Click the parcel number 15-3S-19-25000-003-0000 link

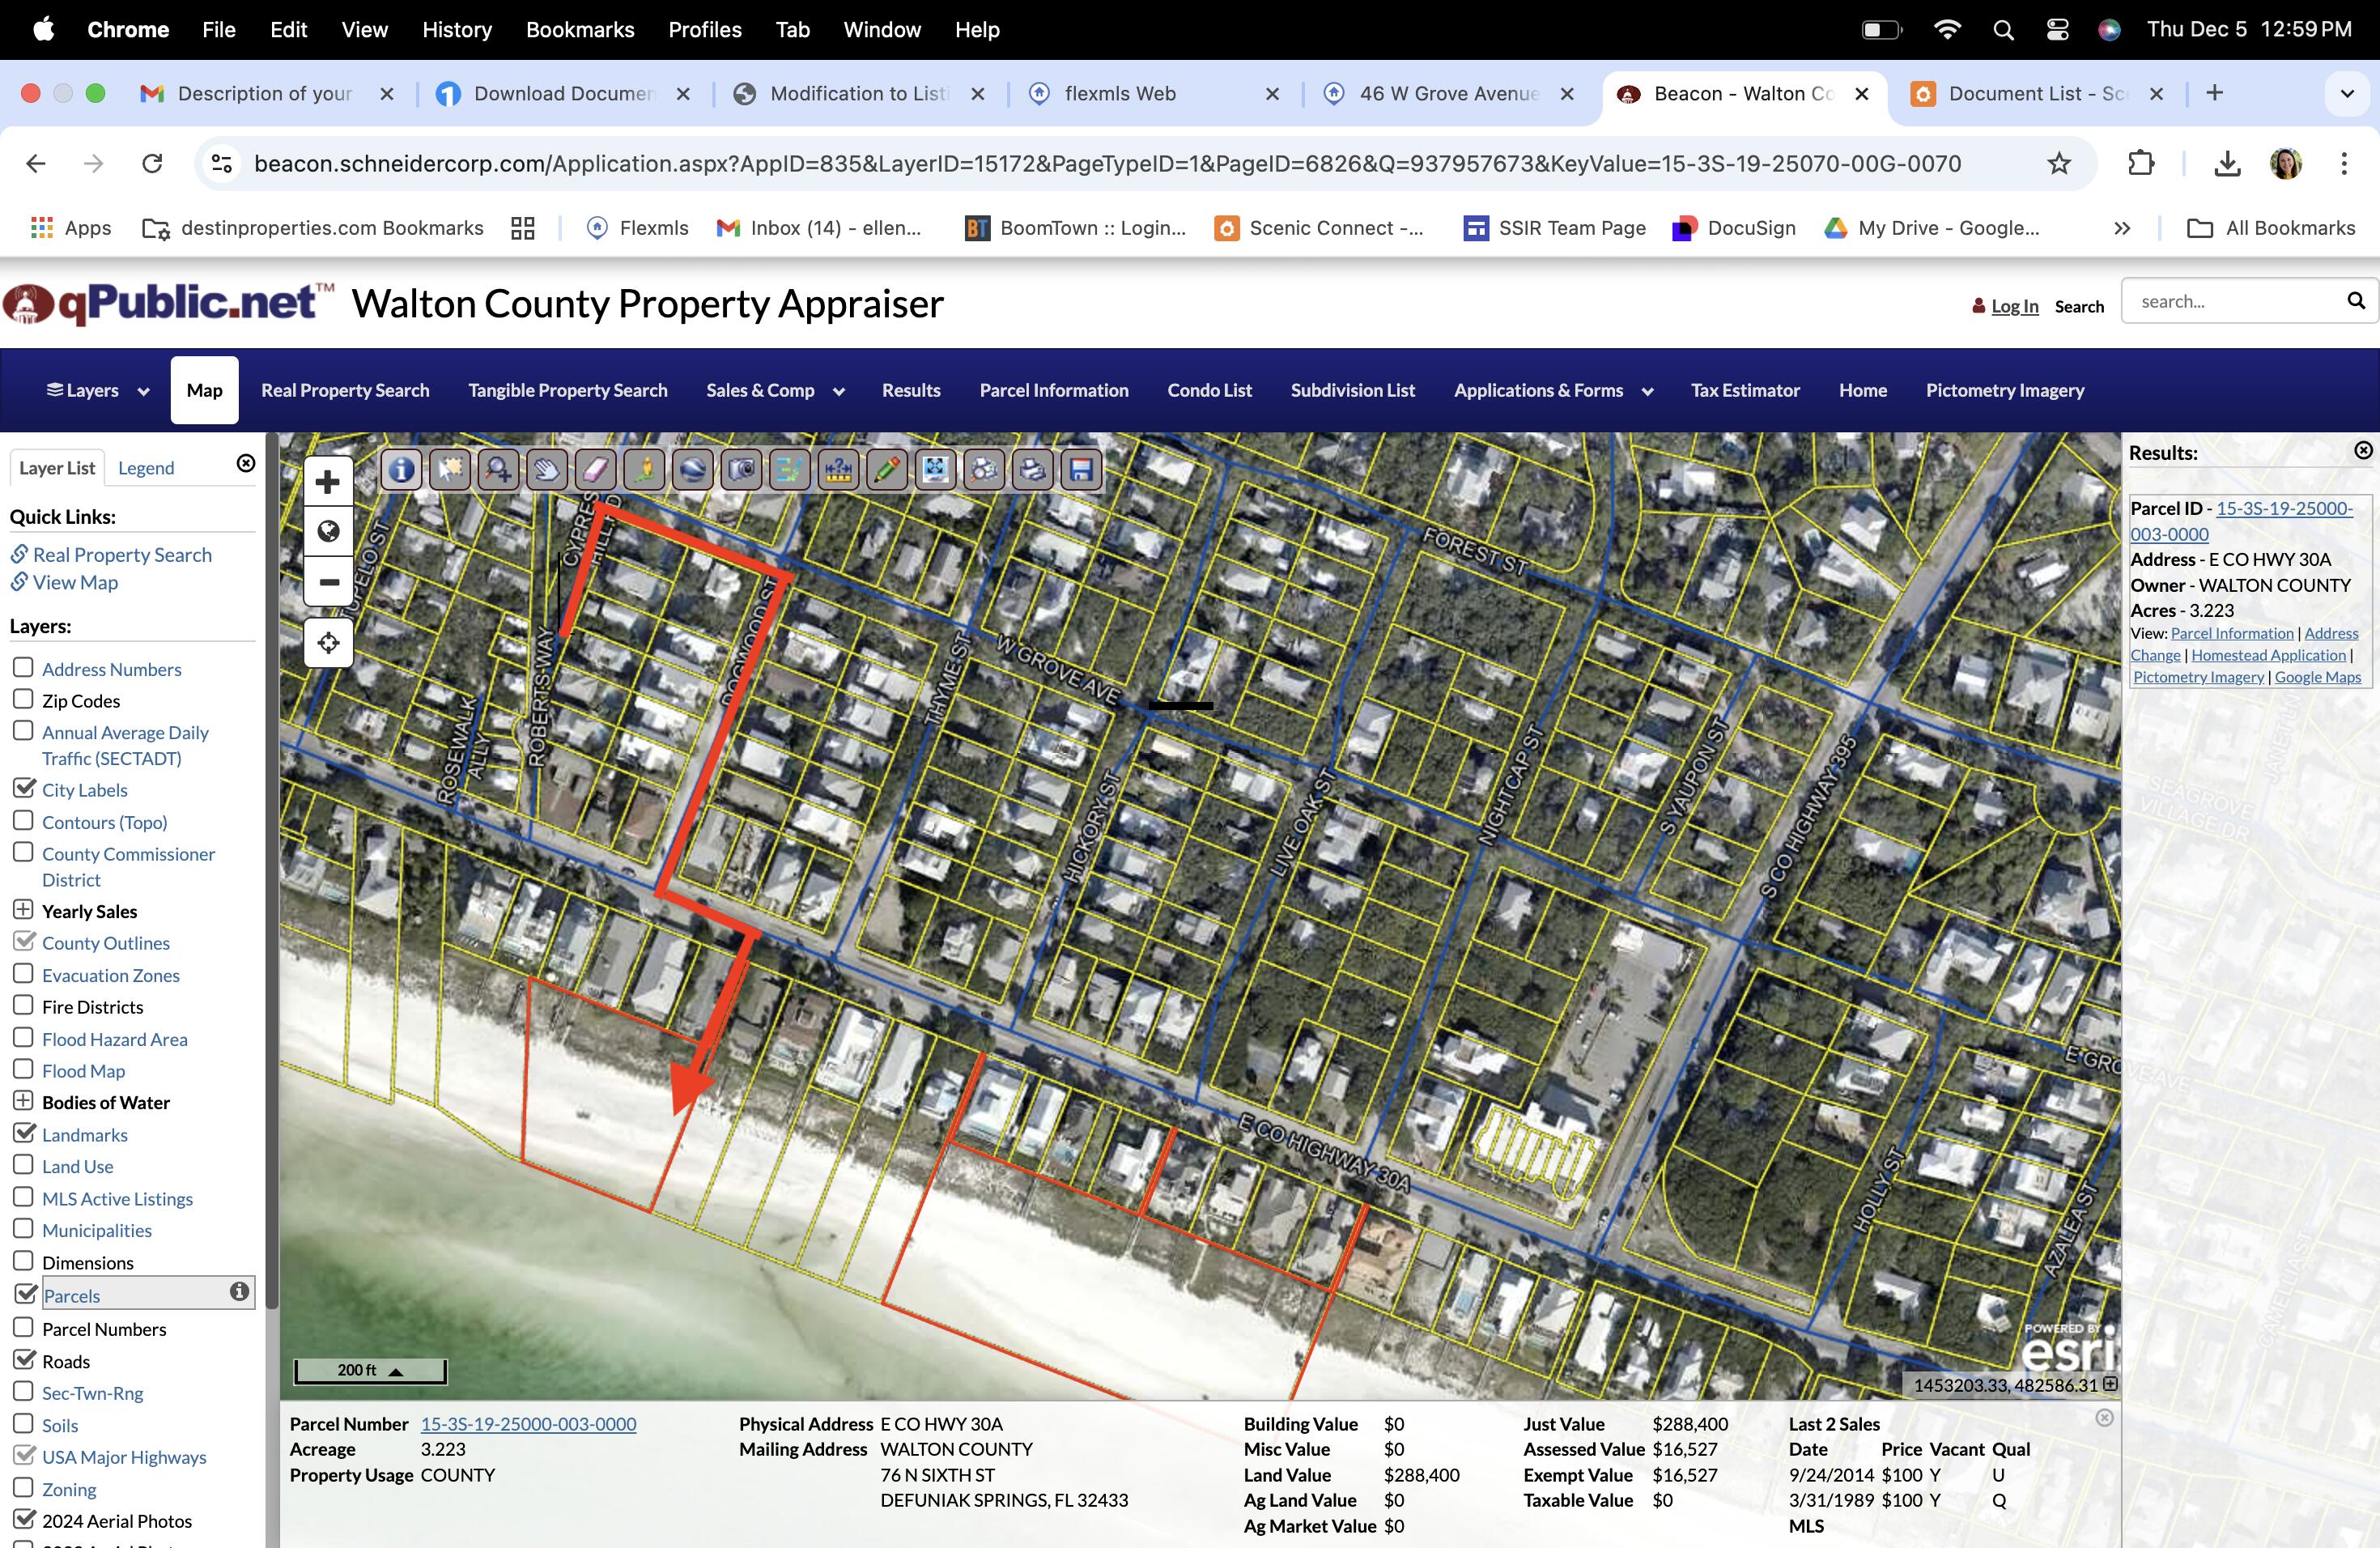525,1423
